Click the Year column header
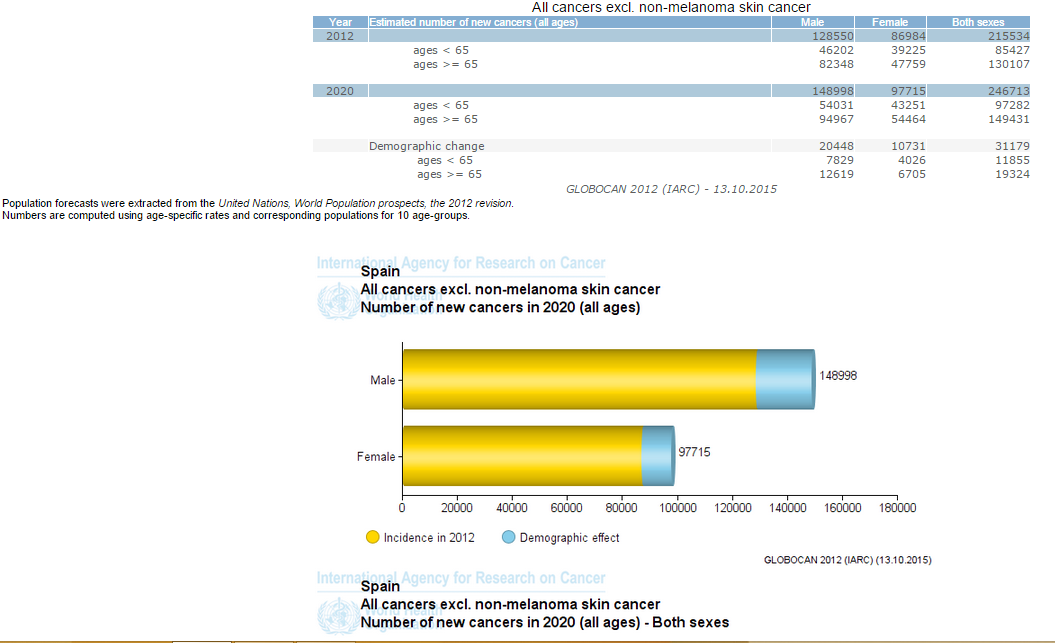The height and width of the screenshot is (643, 1055). point(340,22)
